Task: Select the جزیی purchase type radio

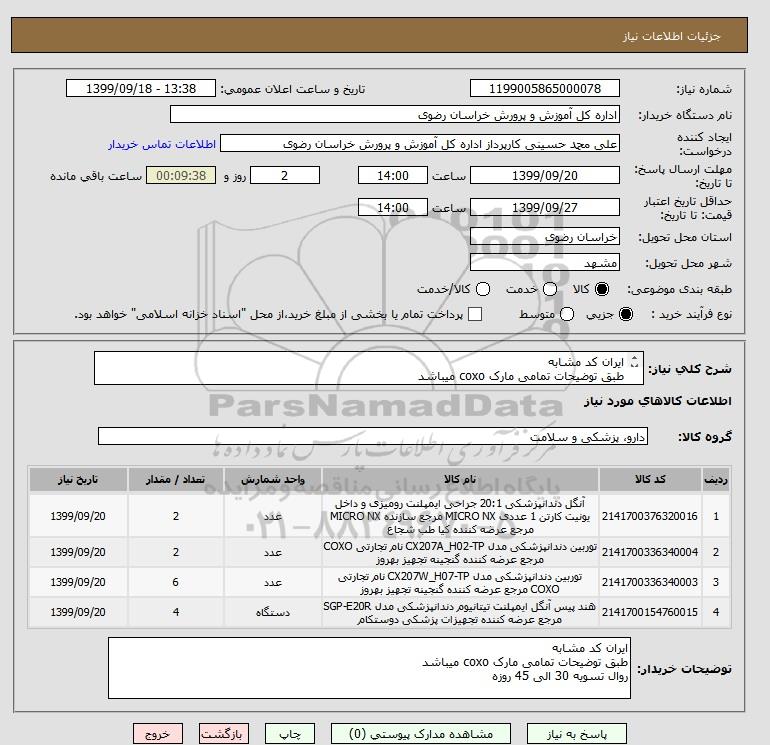Action: tap(626, 314)
